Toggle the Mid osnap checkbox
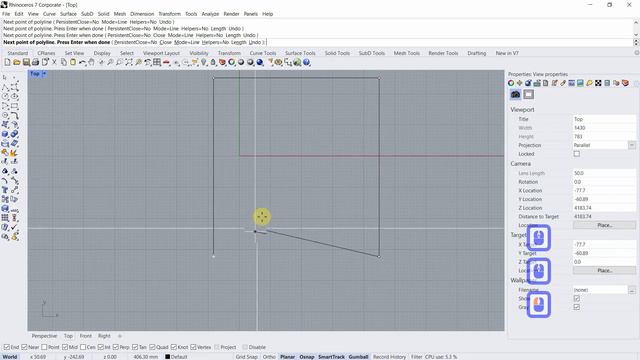Viewport: 640px width, 360px height. coord(65,347)
